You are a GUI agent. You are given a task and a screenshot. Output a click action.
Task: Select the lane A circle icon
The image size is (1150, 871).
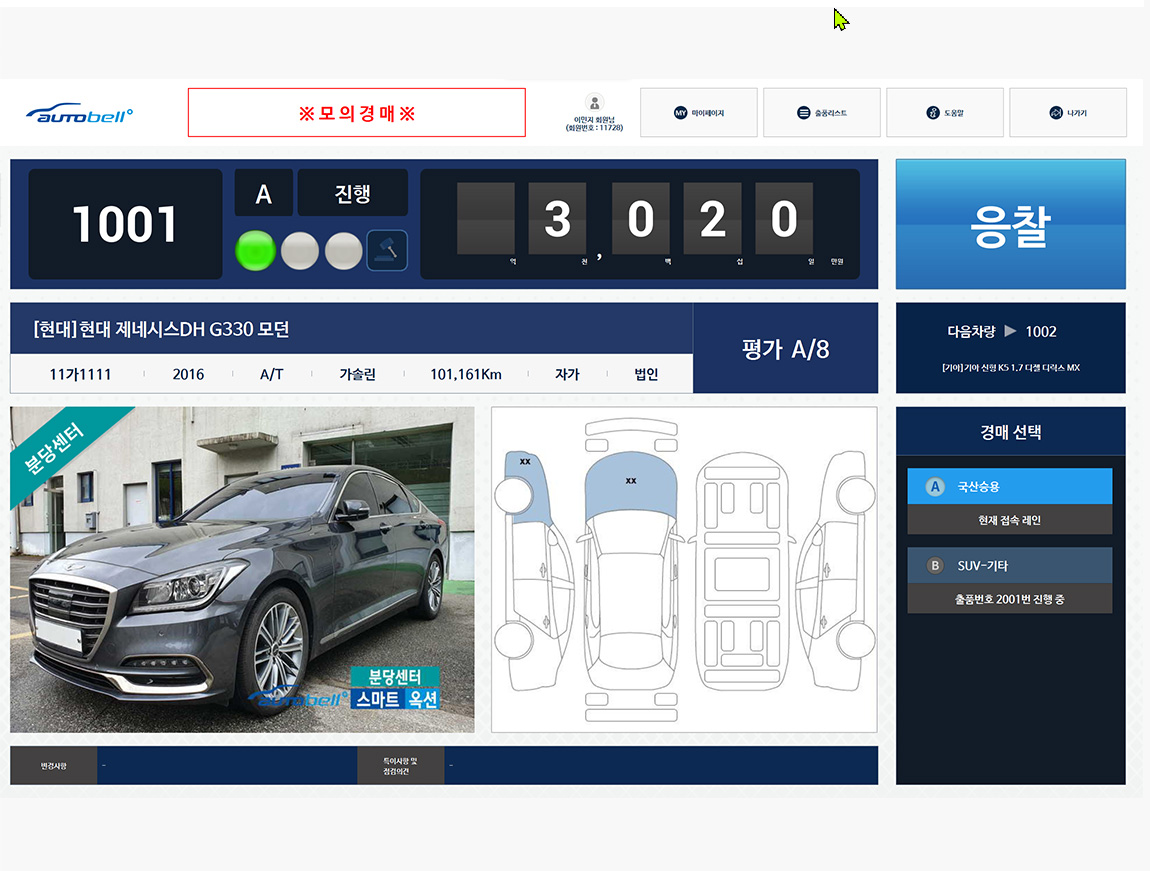(x=263, y=193)
